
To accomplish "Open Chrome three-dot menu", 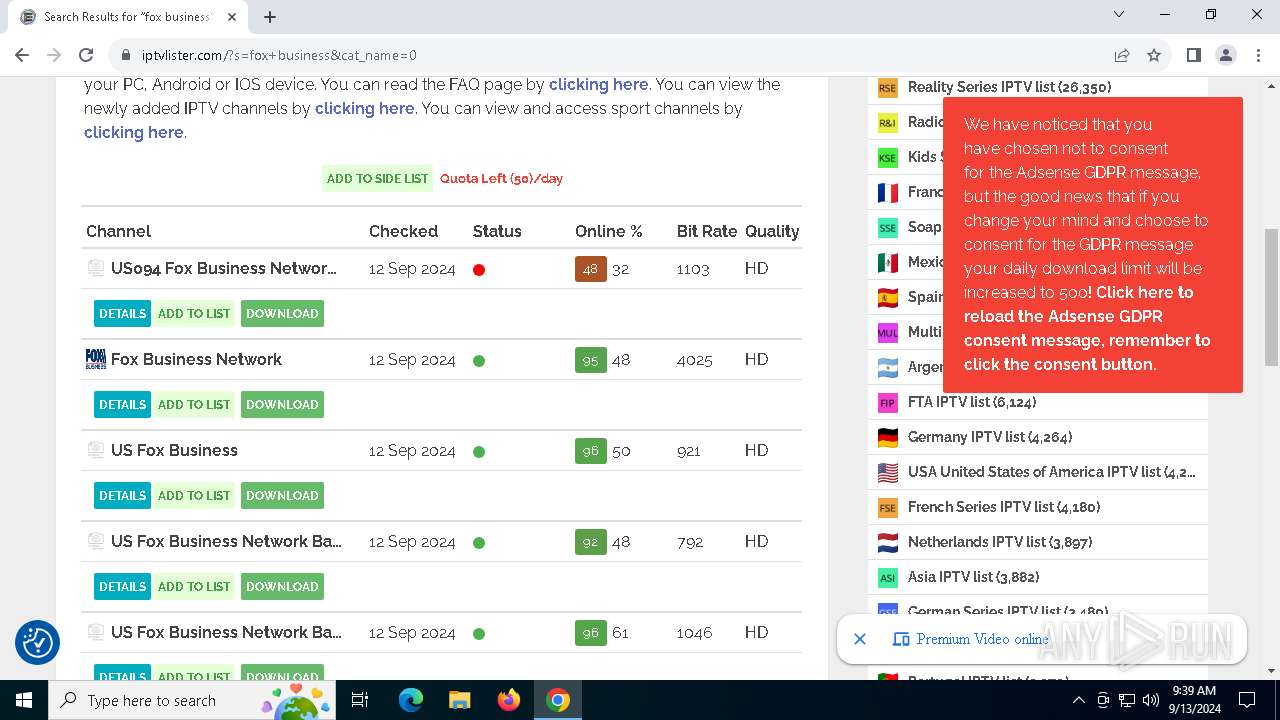I will tap(1257, 55).
